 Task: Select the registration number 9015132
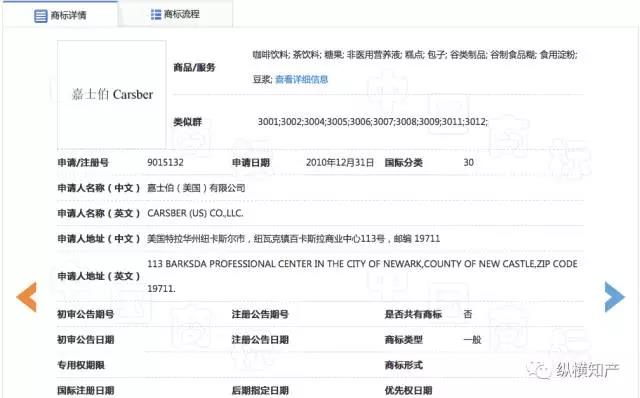[x=165, y=162]
